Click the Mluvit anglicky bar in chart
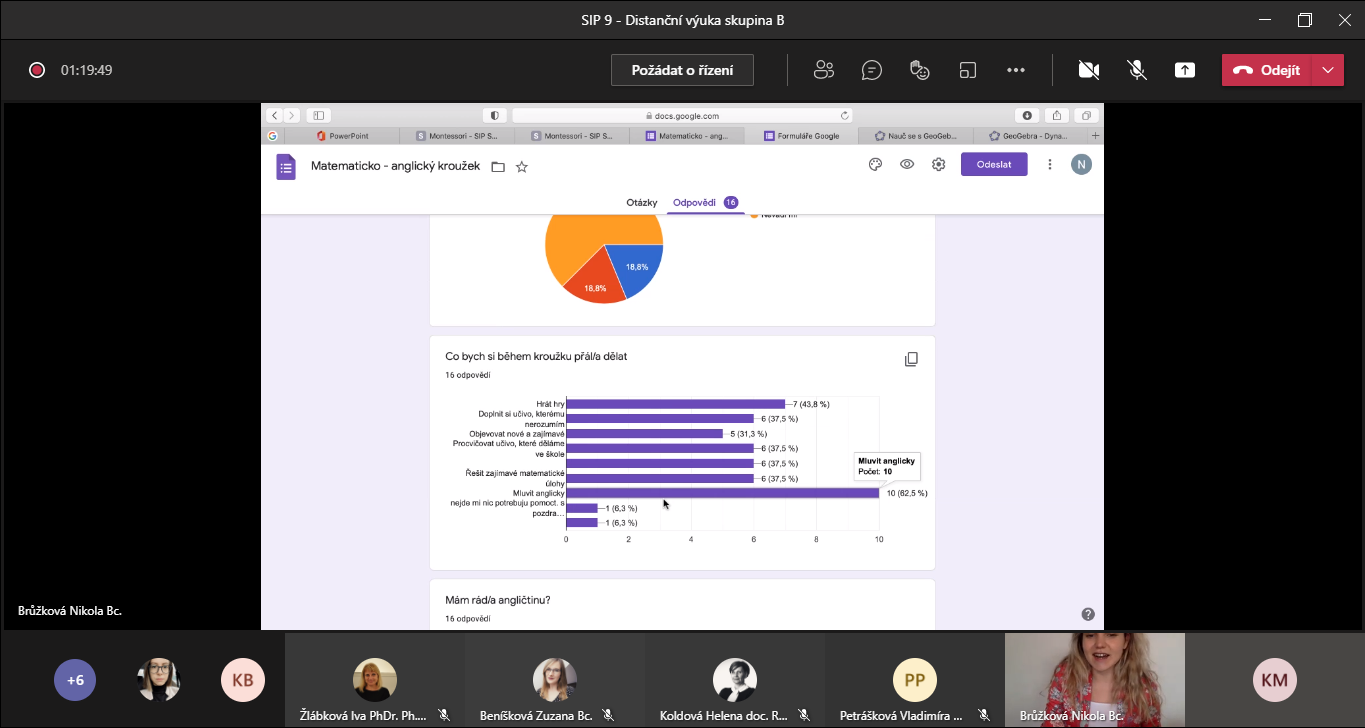 723,493
